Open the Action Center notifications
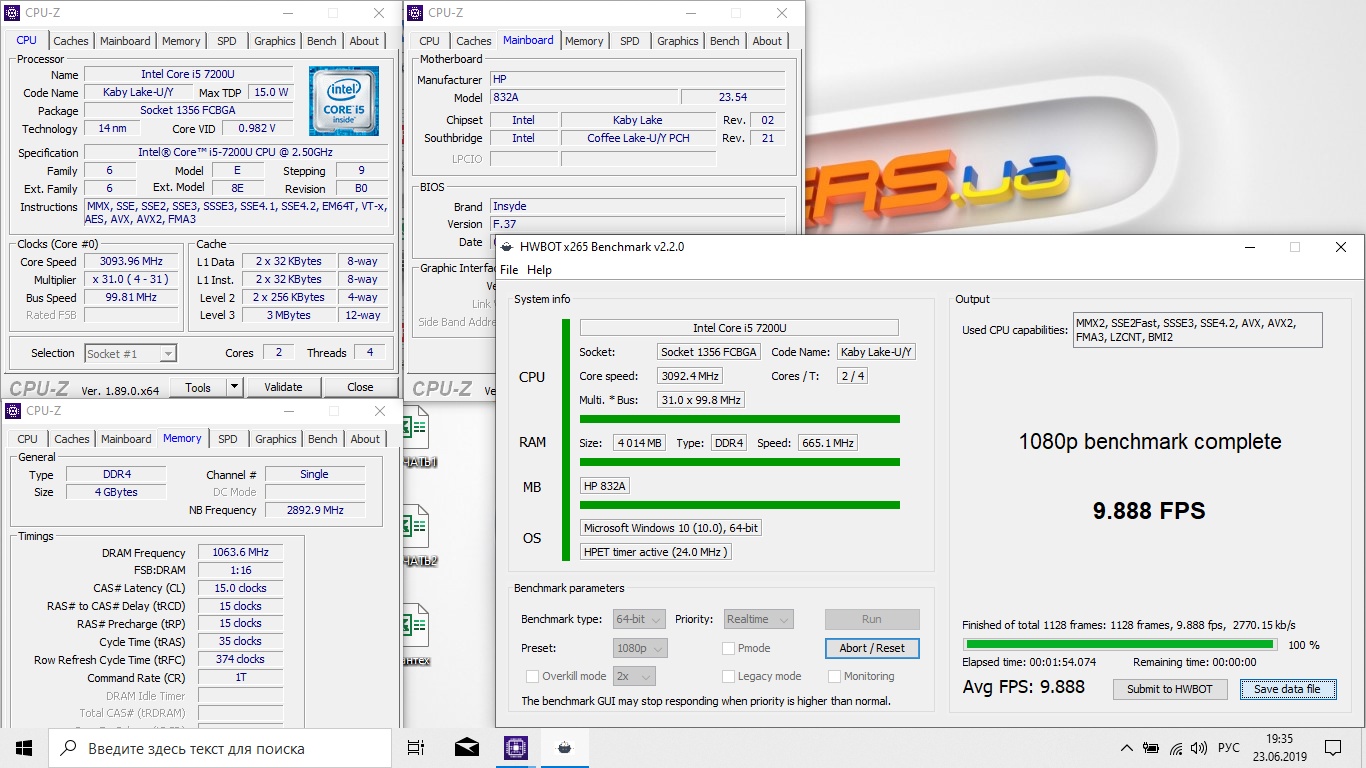This screenshot has height=768, width=1366. 1333,747
